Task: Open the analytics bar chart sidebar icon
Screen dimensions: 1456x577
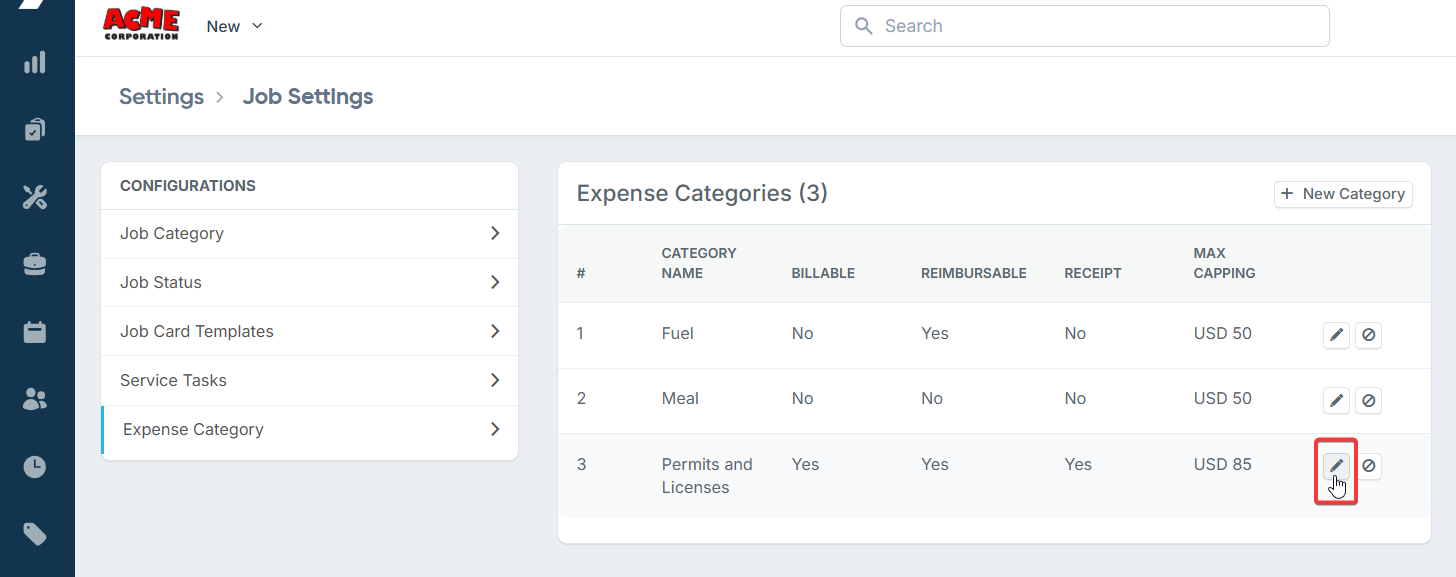Action: [x=35, y=63]
